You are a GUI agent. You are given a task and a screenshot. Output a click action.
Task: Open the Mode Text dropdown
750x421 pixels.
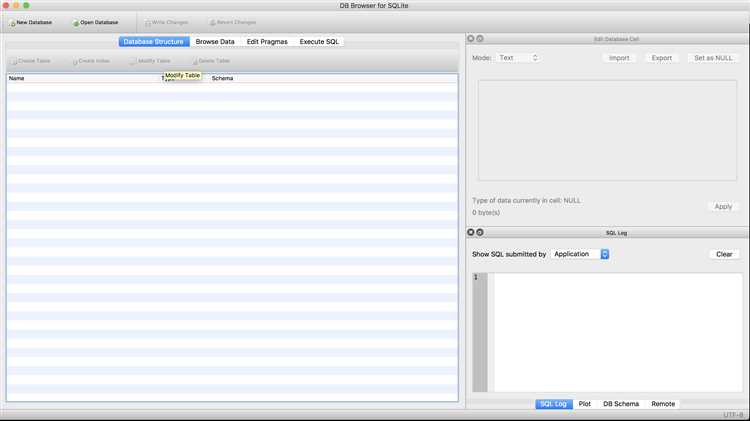pyautogui.click(x=518, y=58)
